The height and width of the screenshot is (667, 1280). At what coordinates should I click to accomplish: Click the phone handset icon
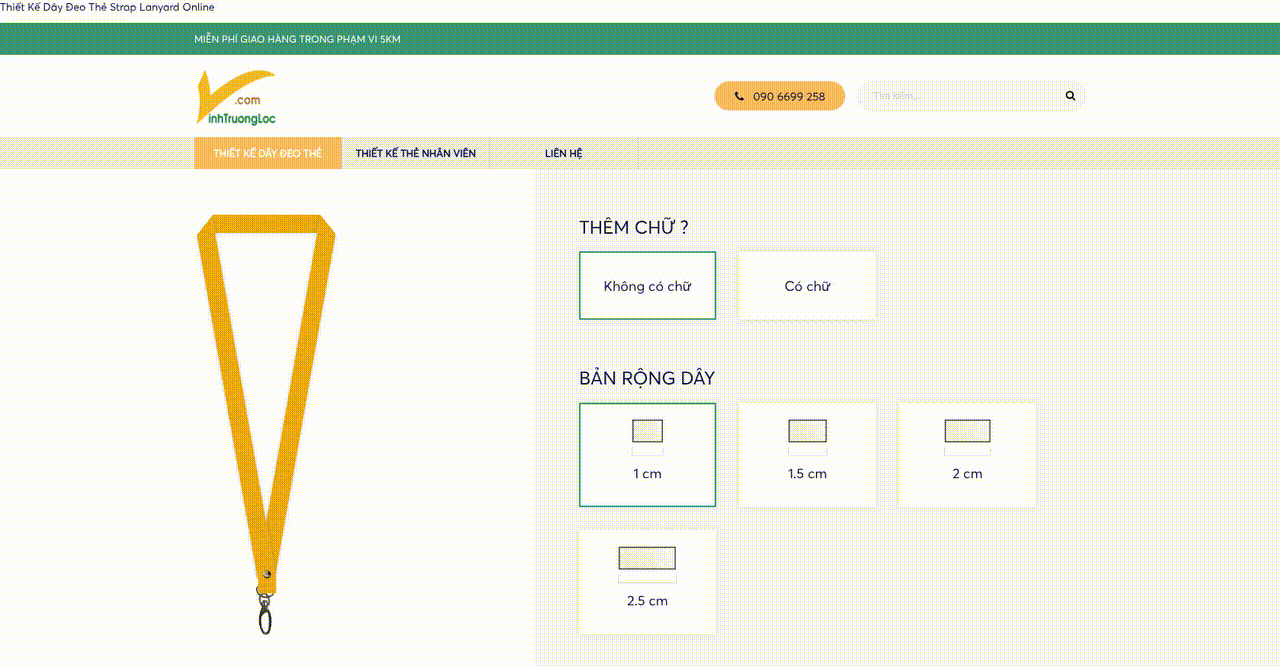click(x=739, y=96)
